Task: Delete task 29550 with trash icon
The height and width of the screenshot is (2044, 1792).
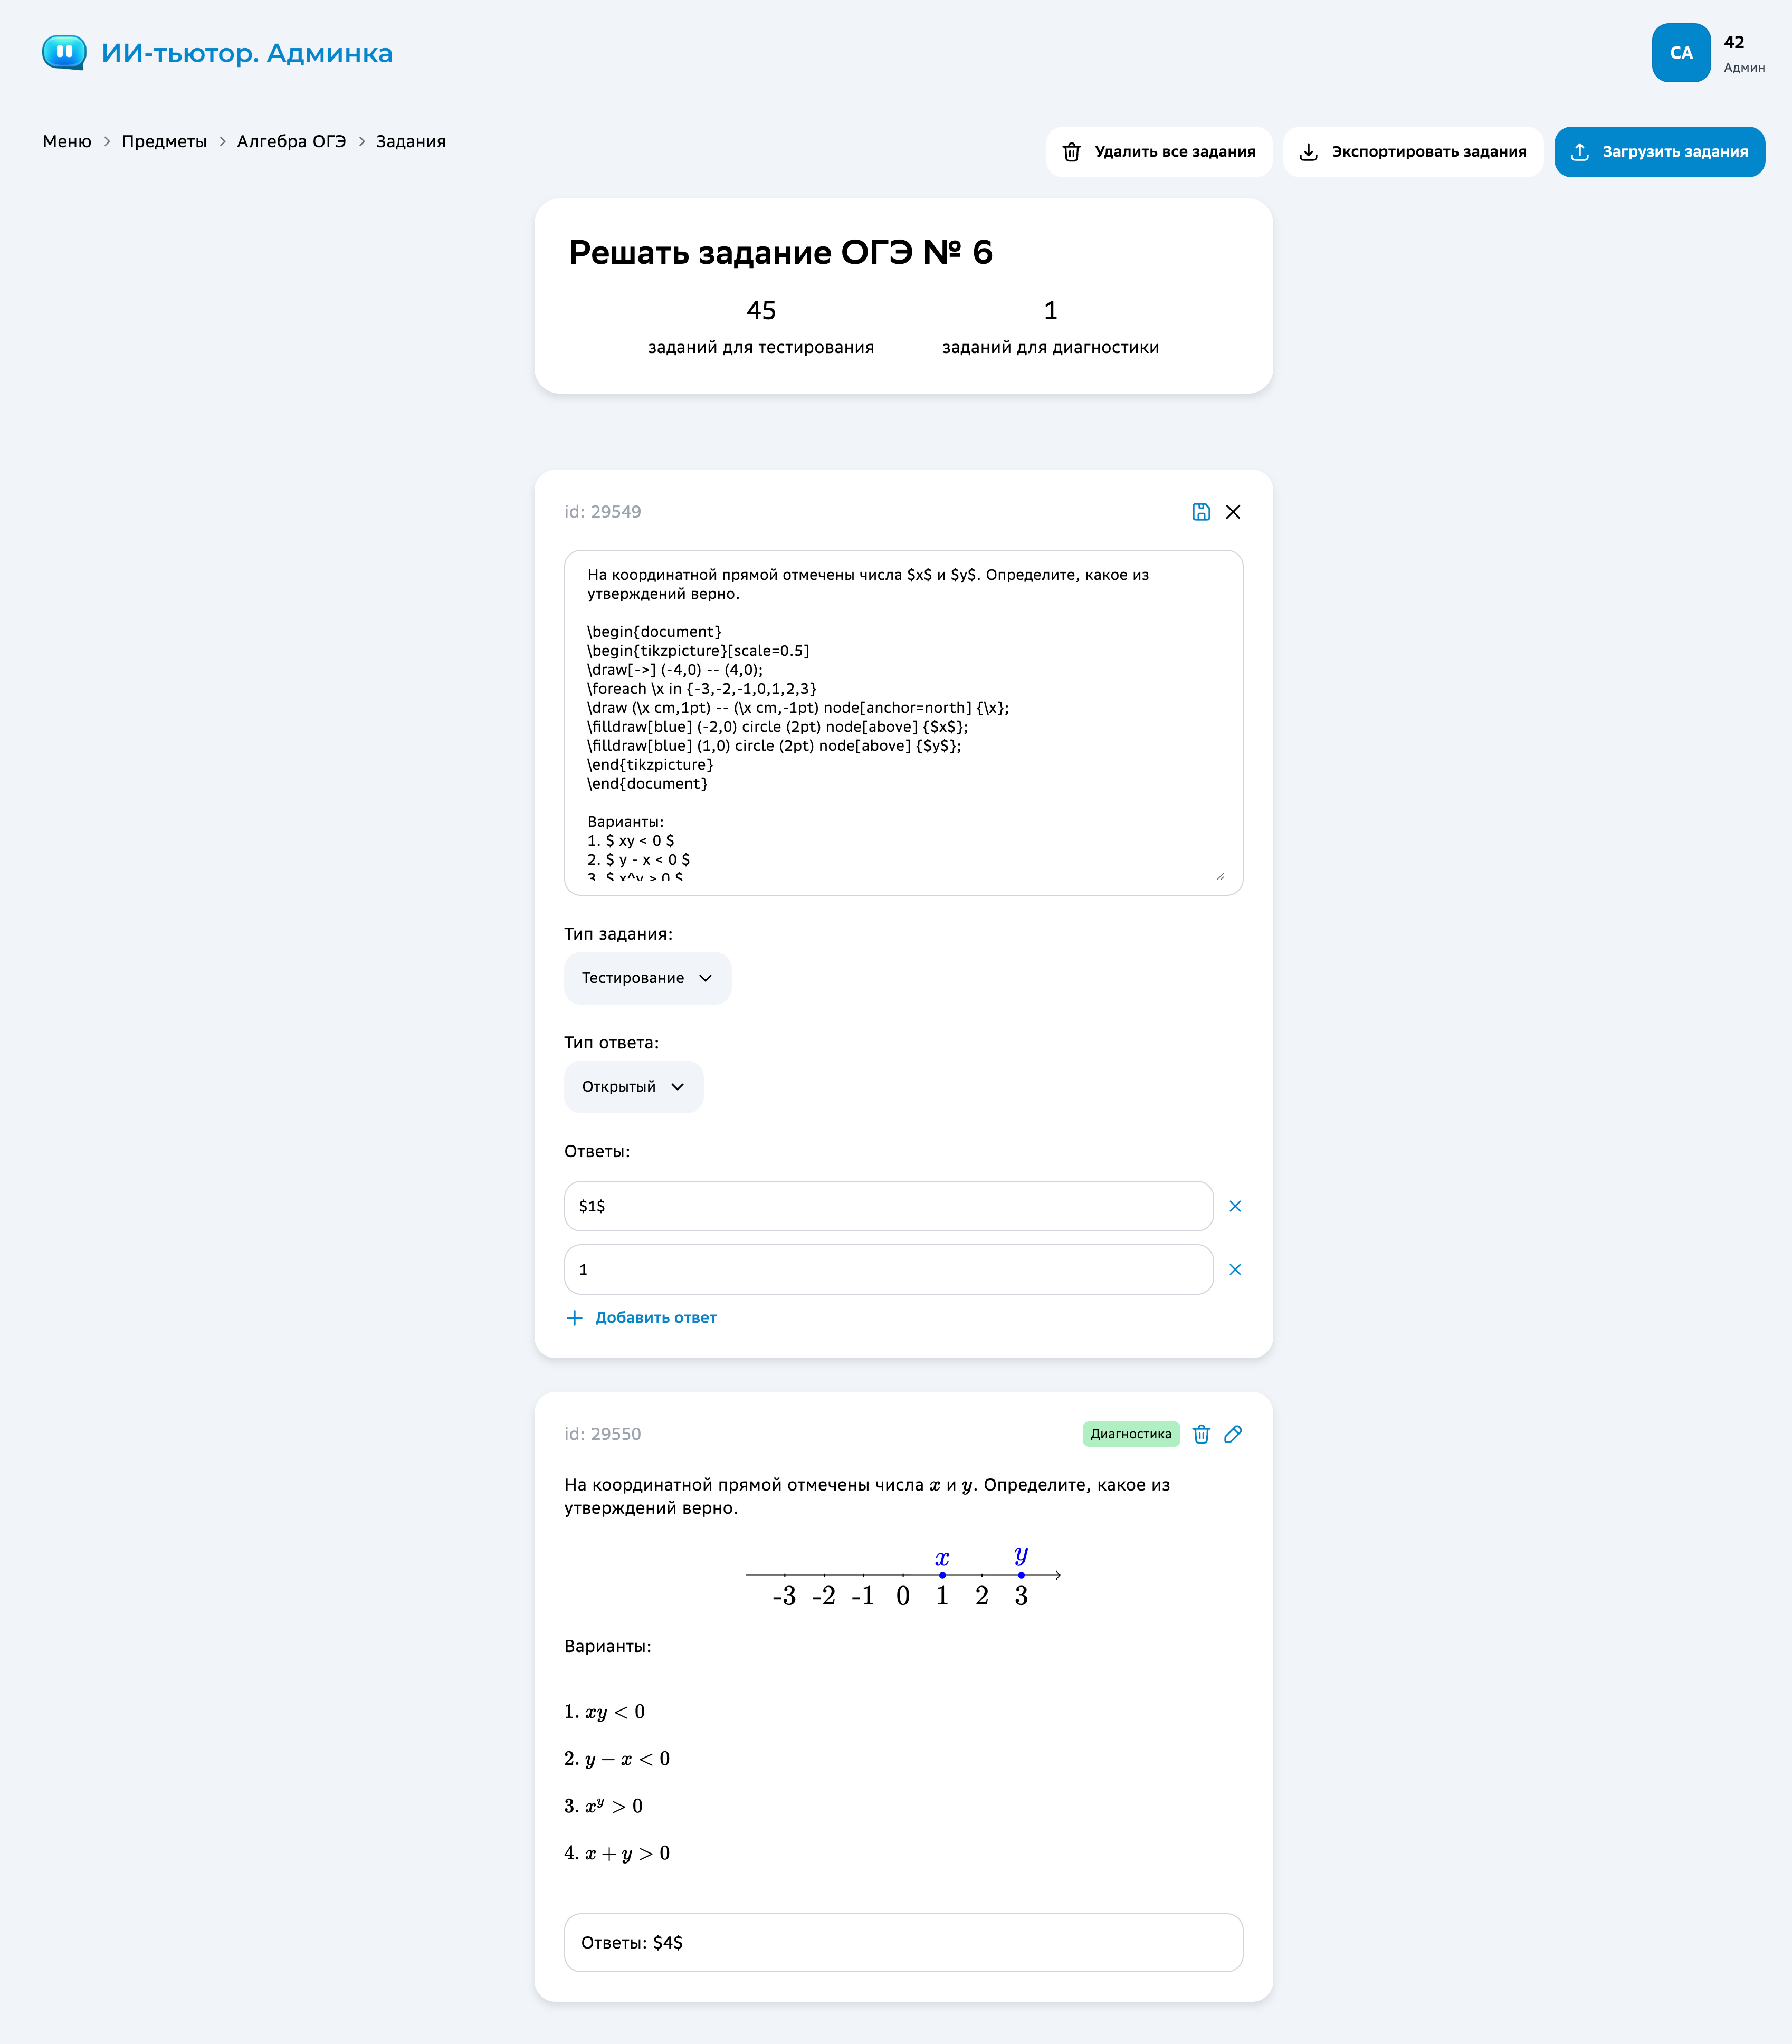Action: (x=1201, y=1434)
